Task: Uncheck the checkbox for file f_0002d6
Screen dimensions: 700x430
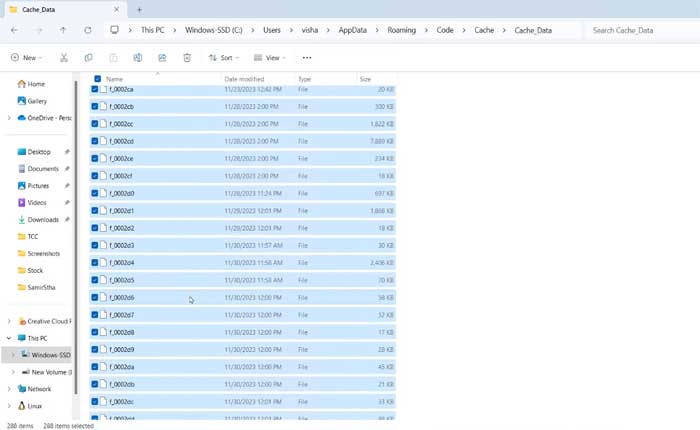Action: pos(95,297)
